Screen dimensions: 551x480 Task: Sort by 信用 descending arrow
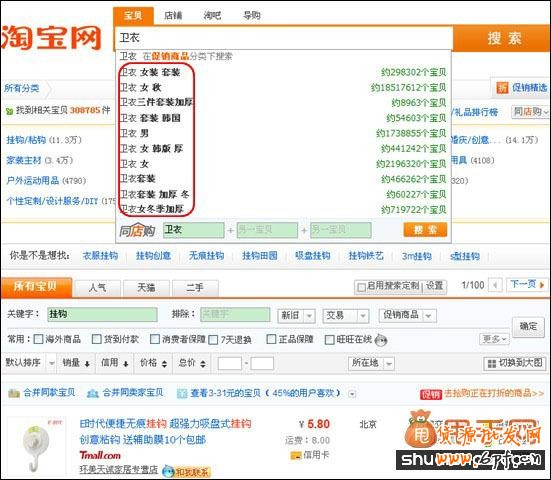coord(125,364)
